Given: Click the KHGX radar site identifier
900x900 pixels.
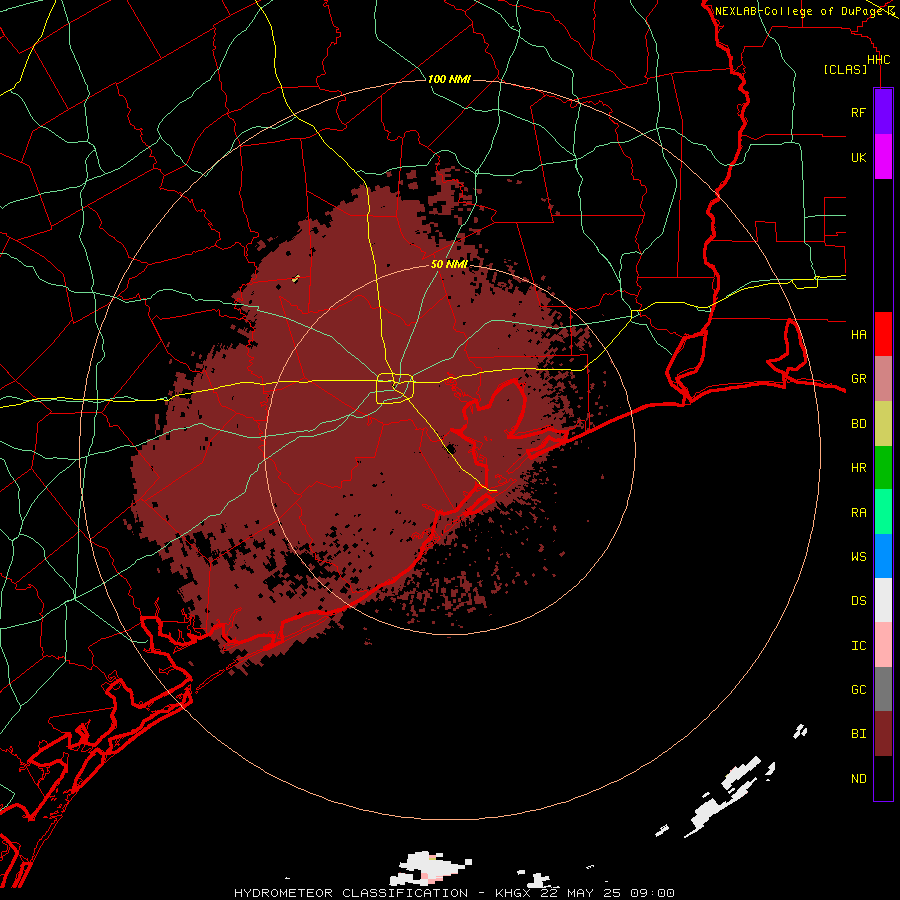Looking at the screenshot, I should click(513, 893).
